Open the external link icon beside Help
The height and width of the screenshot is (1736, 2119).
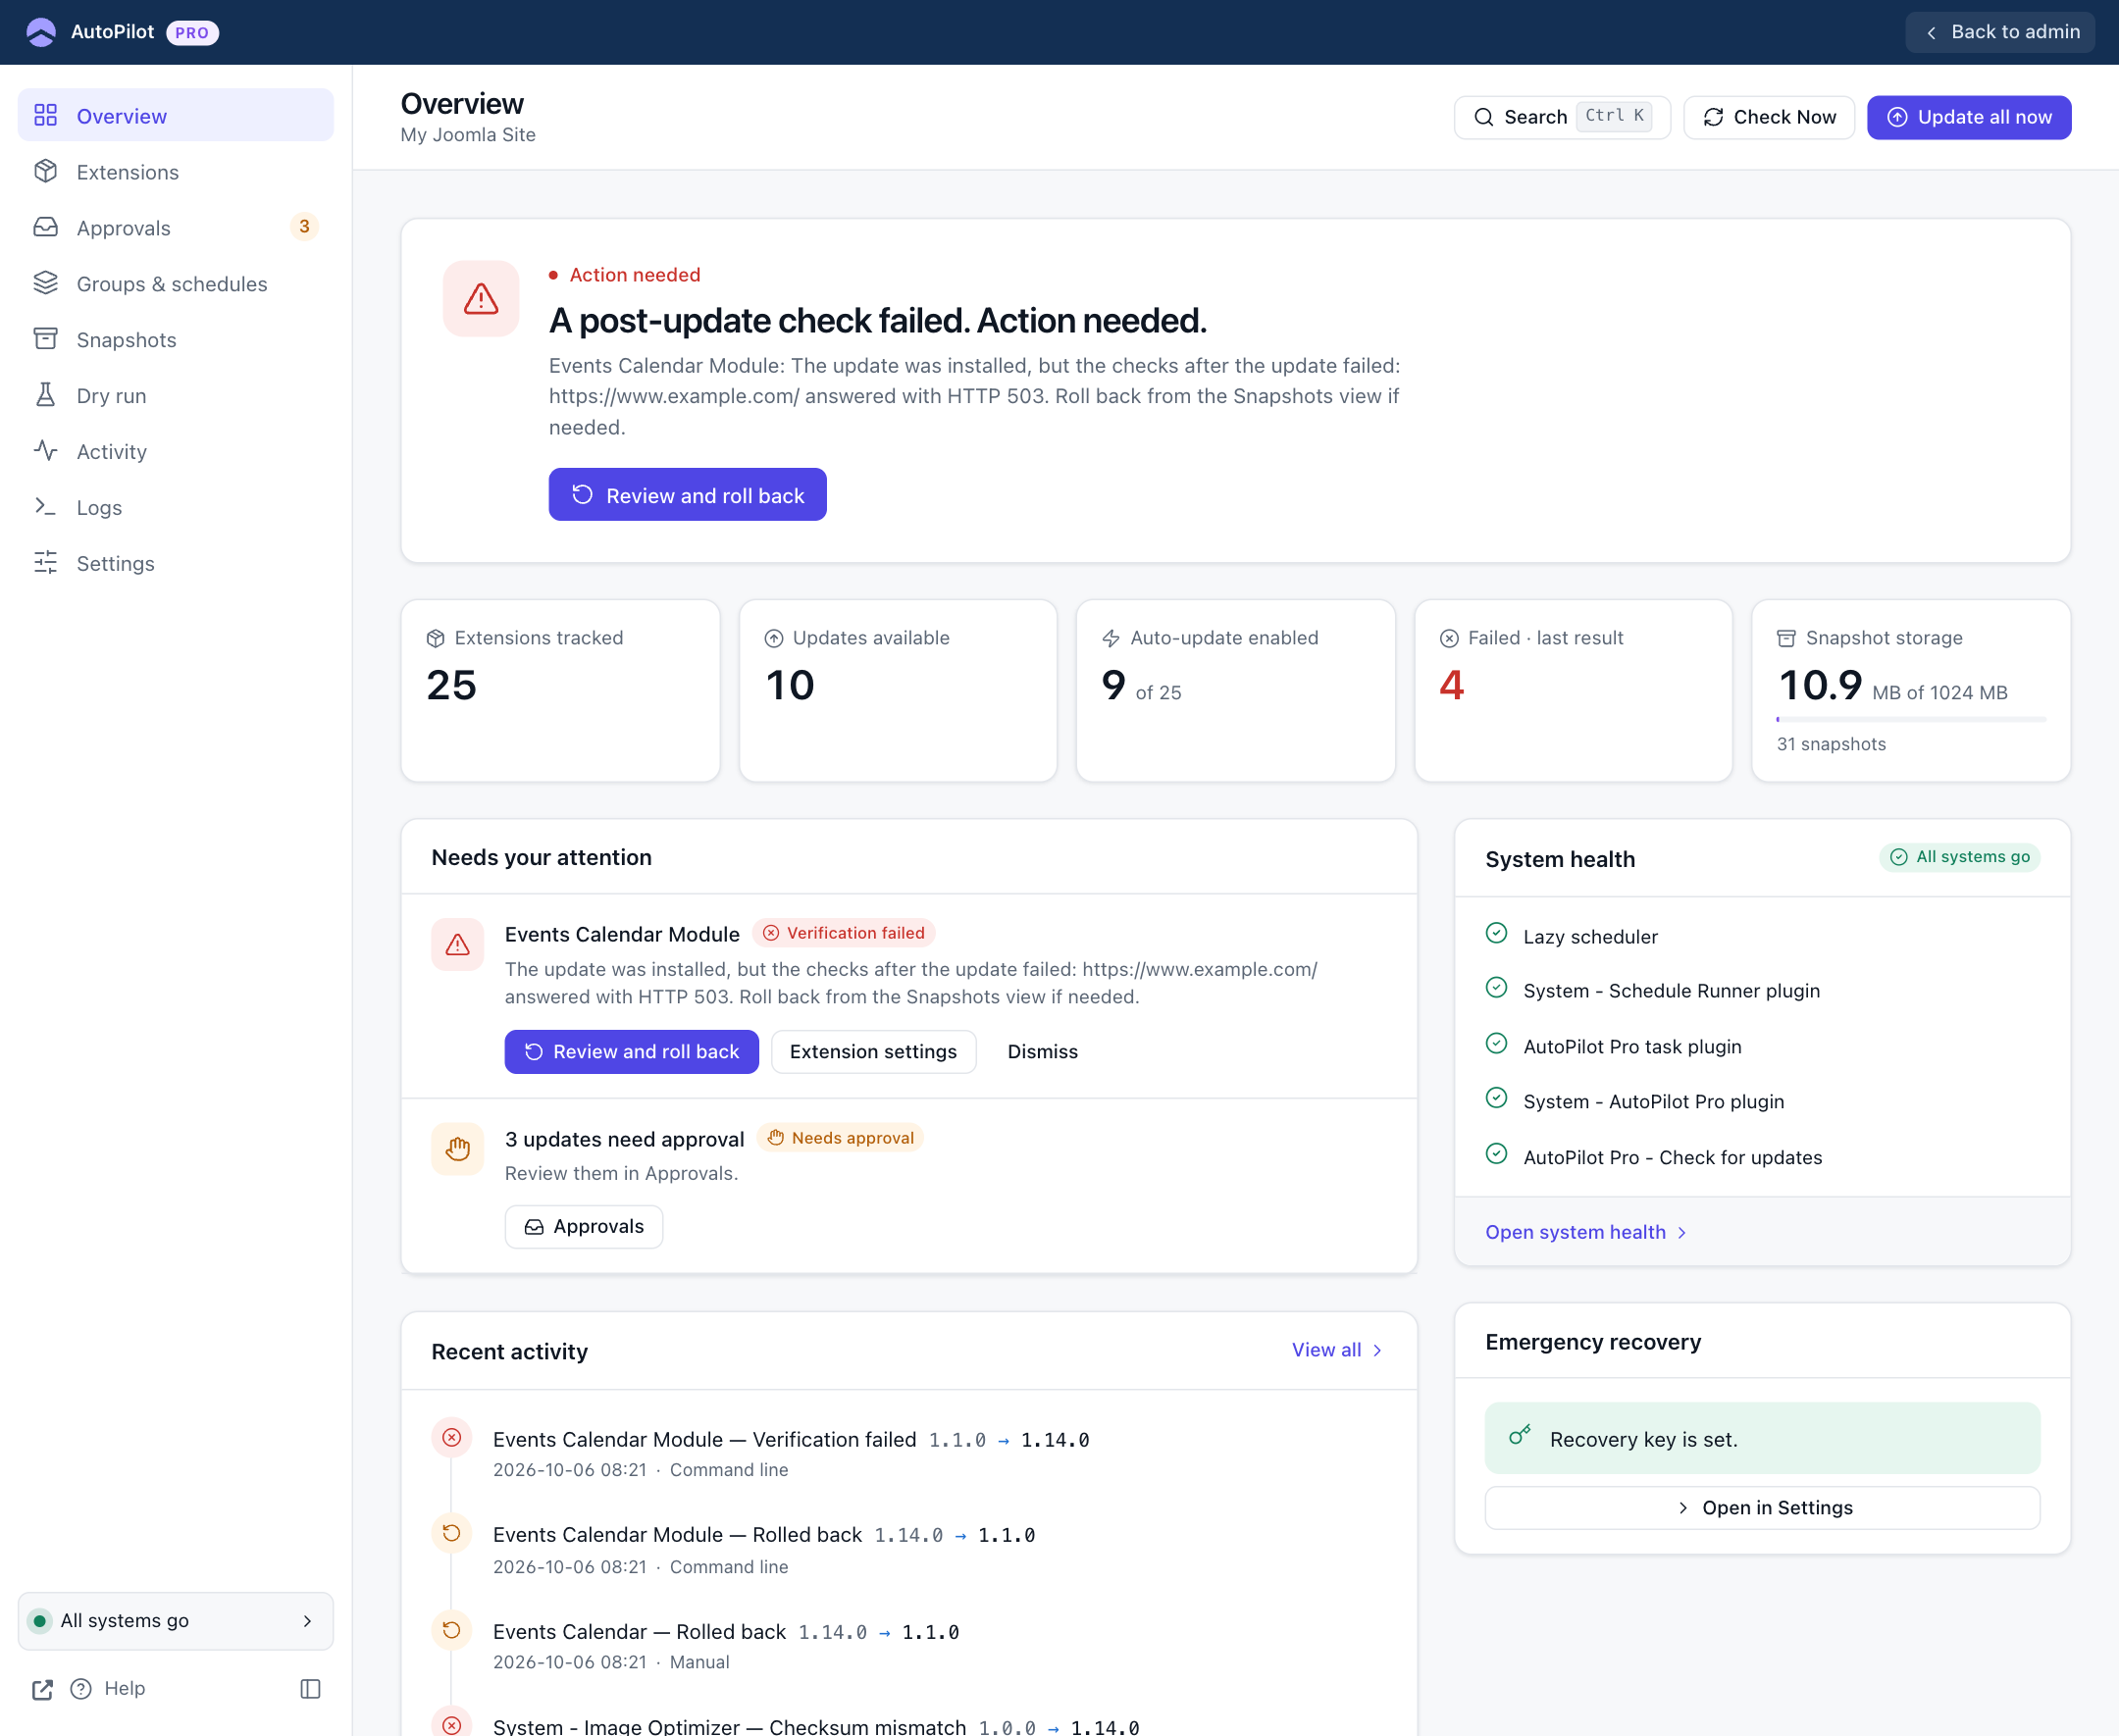pos(42,1689)
